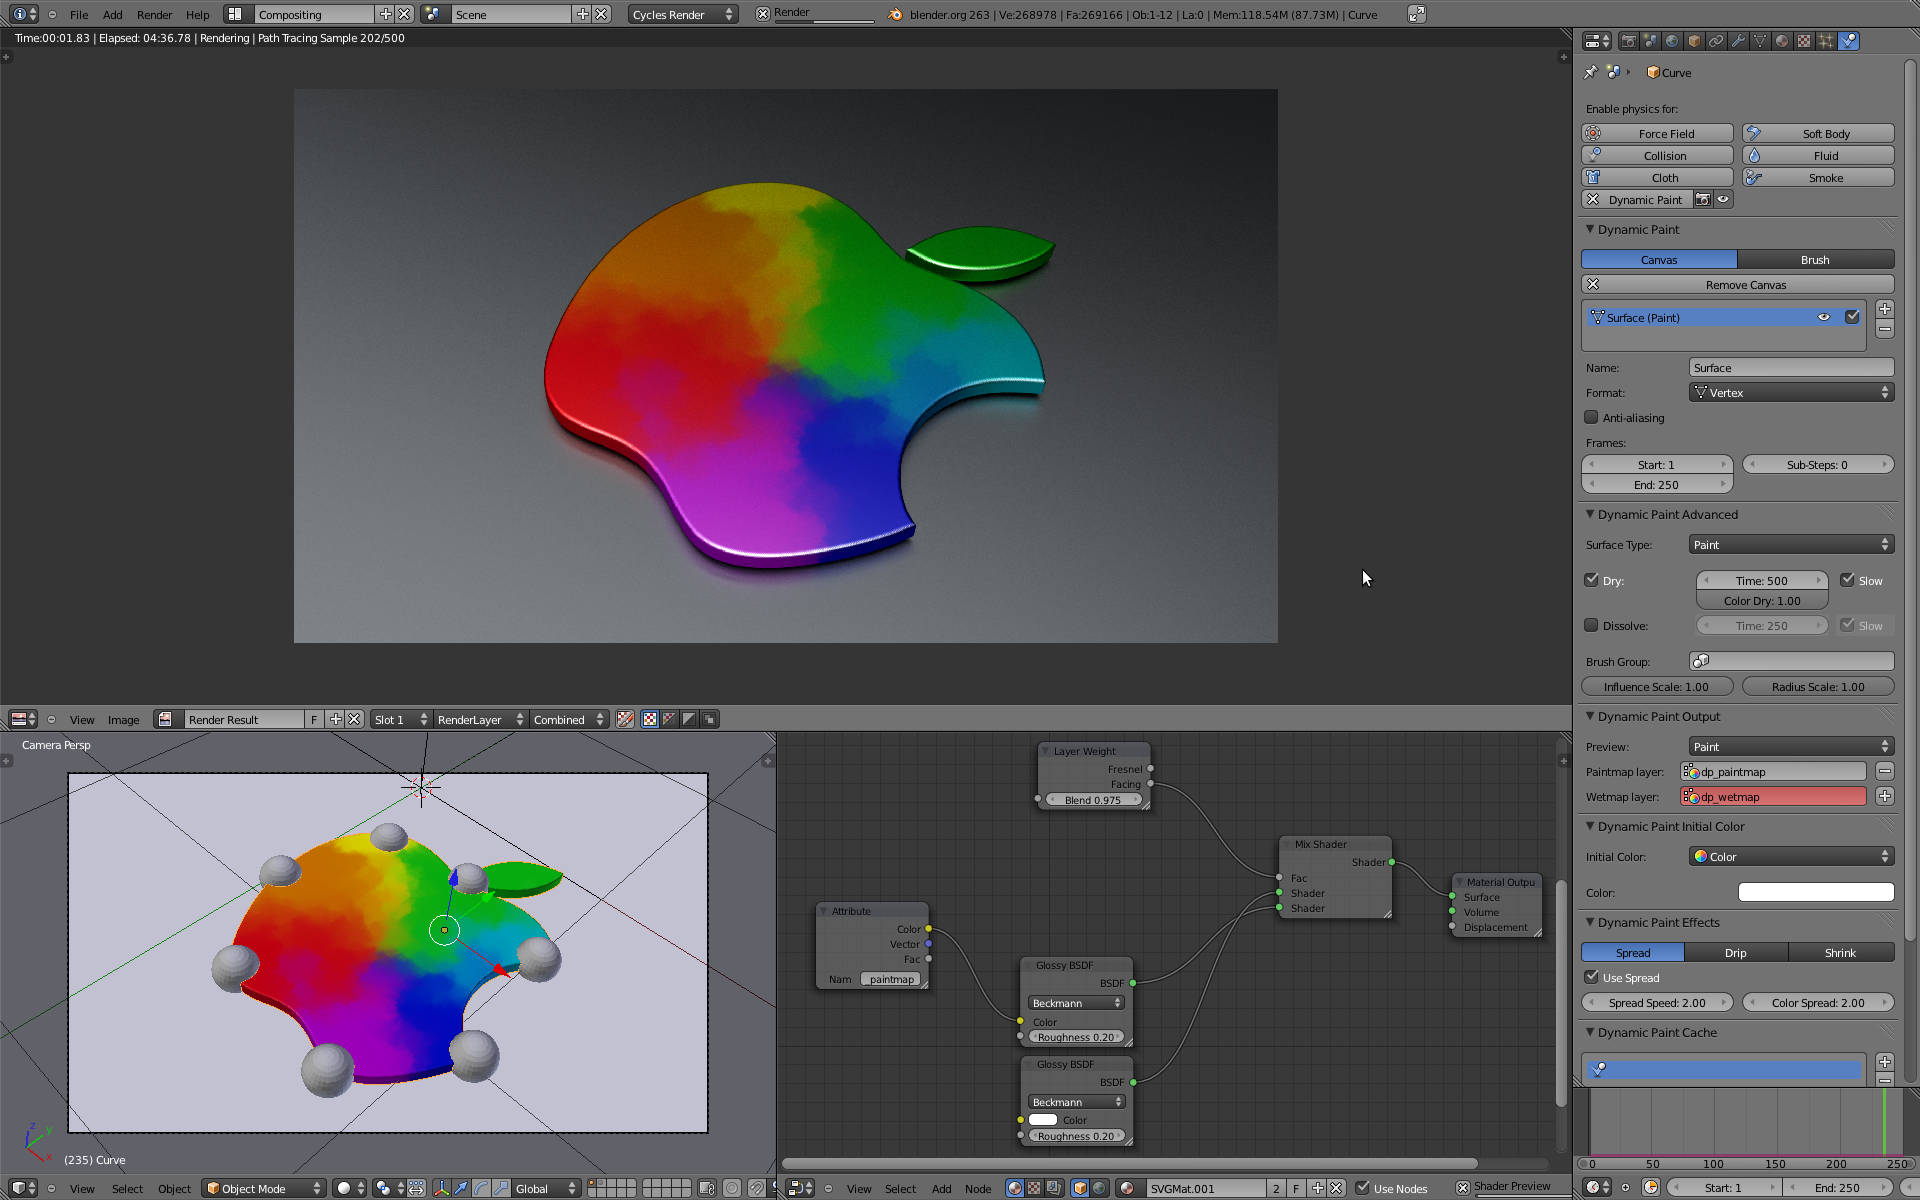Click the Canvas button in Dynamic Paint
This screenshot has height=1200, width=1920.
coord(1657,259)
